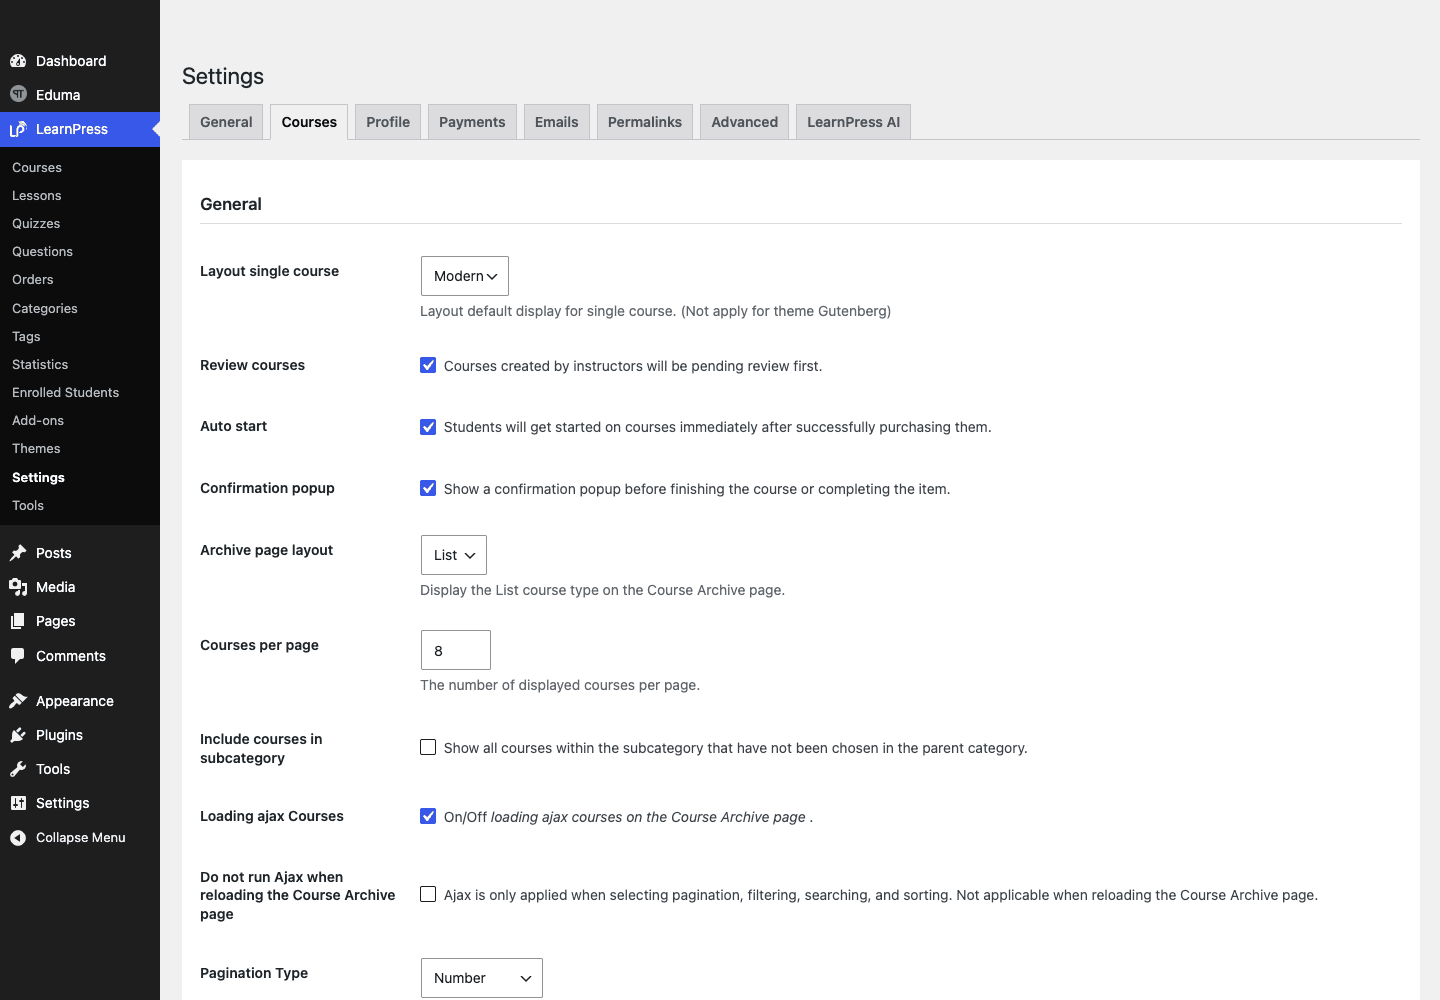Switch to the Permalinks tab
The image size is (1440, 1000).
pyautogui.click(x=645, y=122)
